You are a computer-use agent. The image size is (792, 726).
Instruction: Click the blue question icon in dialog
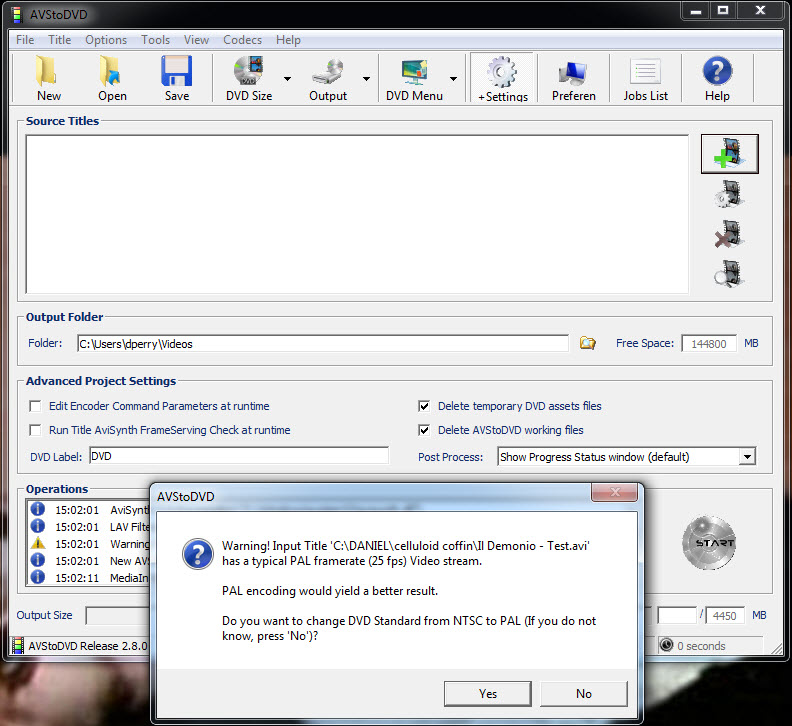[x=198, y=554]
